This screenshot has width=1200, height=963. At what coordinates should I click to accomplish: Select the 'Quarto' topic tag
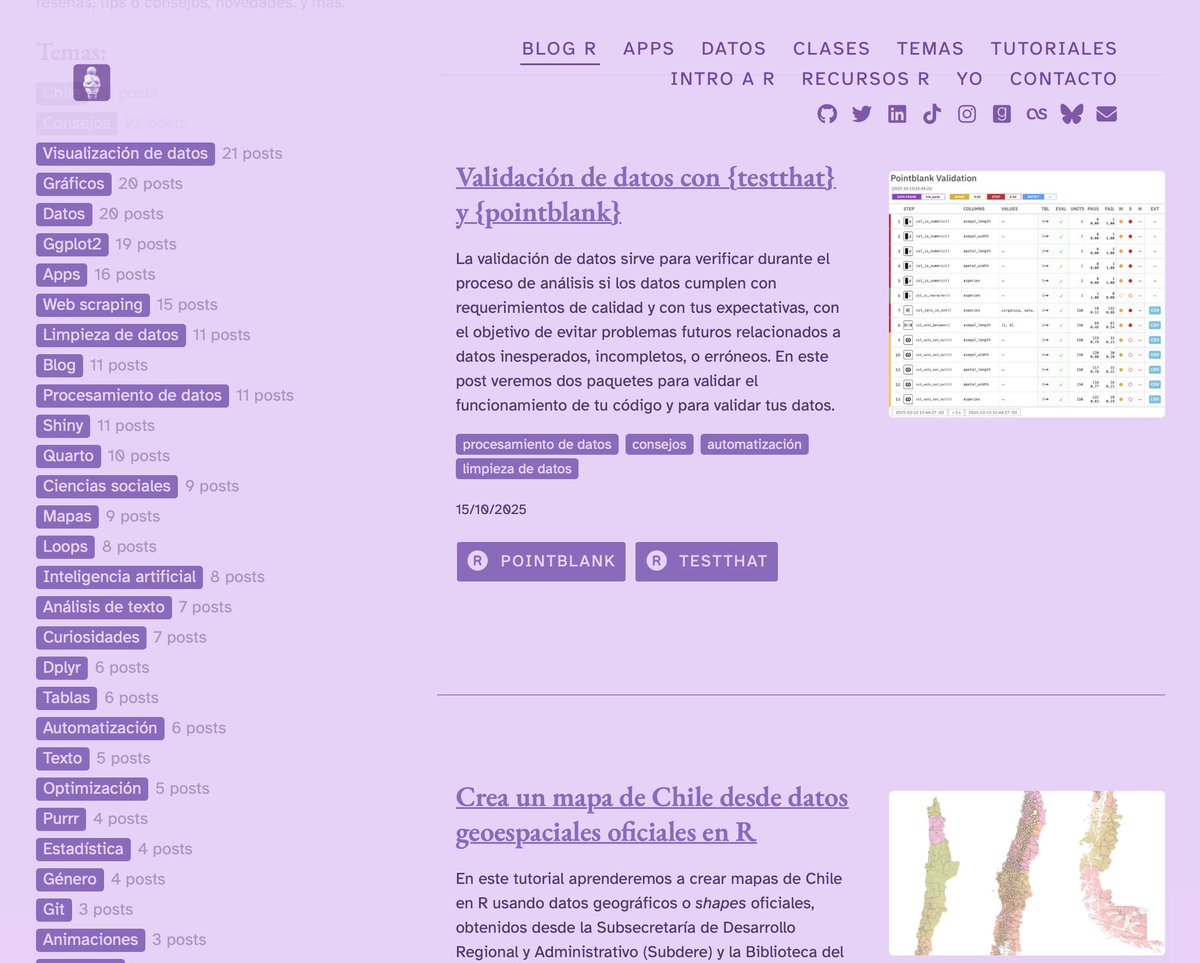pyautogui.click(x=69, y=455)
